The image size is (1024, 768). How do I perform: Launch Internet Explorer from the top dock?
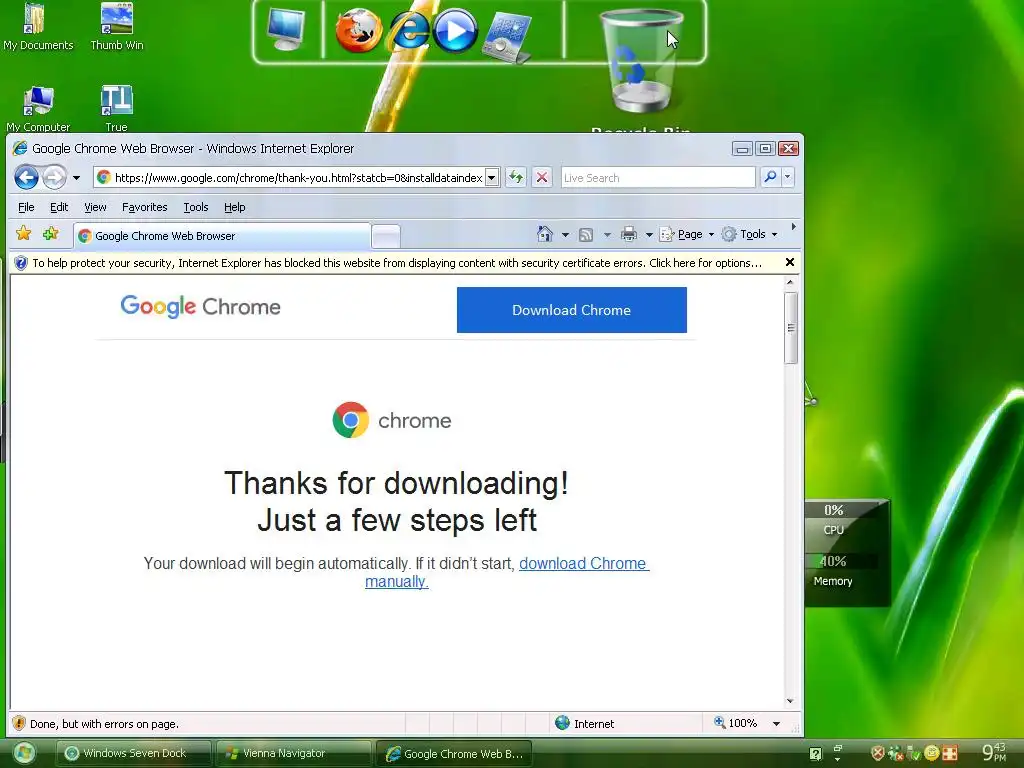point(408,30)
